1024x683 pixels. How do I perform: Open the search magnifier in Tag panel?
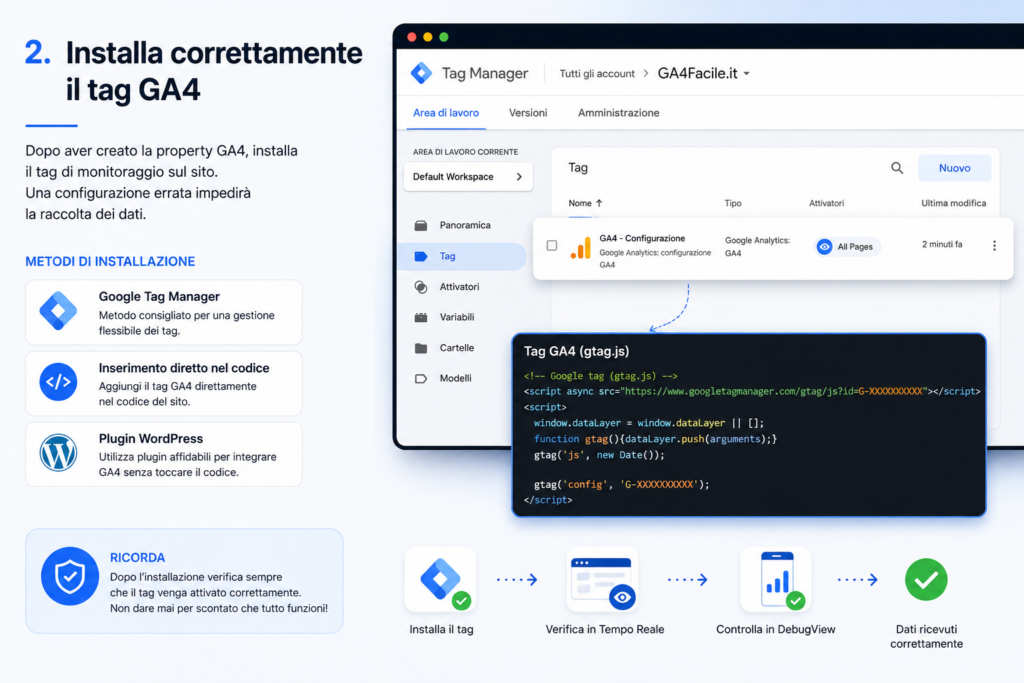click(897, 168)
